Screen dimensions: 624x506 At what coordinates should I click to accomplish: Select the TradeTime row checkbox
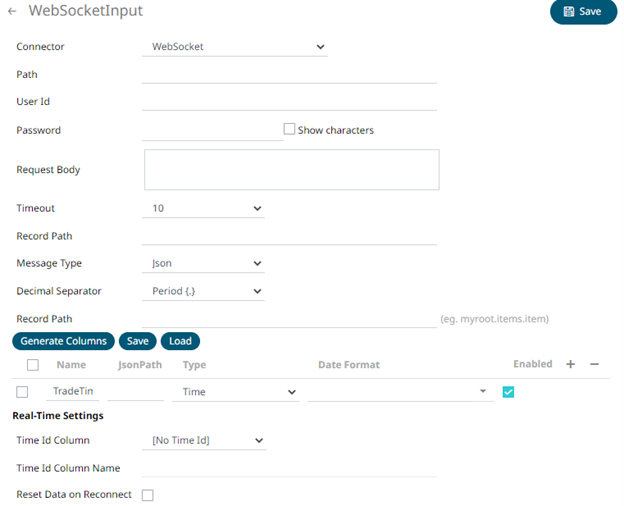[x=22, y=392]
